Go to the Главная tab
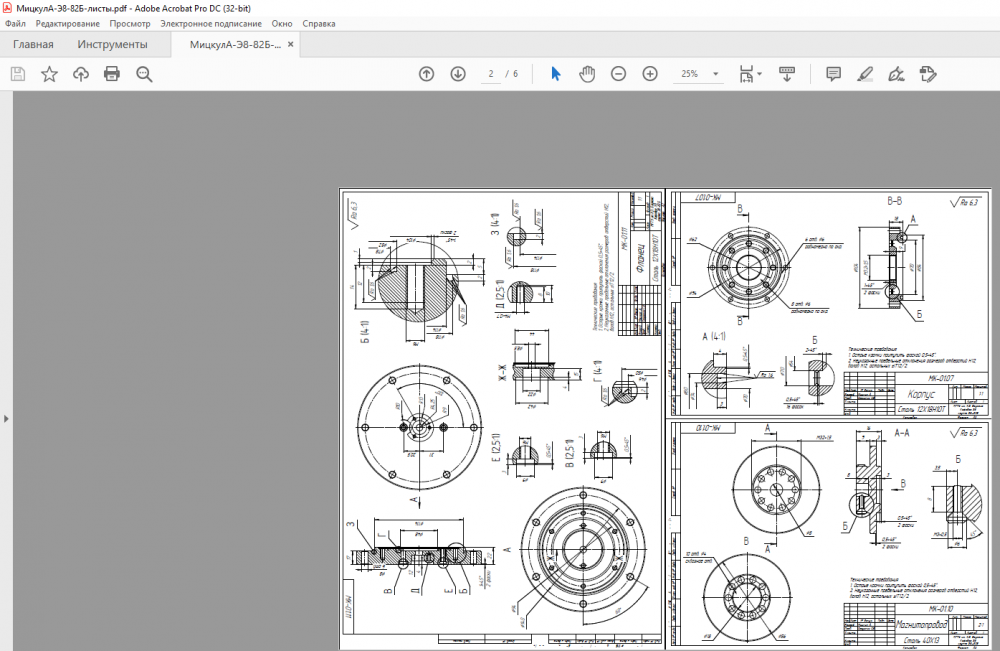Image resolution: width=1000 pixels, height=651 pixels. click(33, 45)
